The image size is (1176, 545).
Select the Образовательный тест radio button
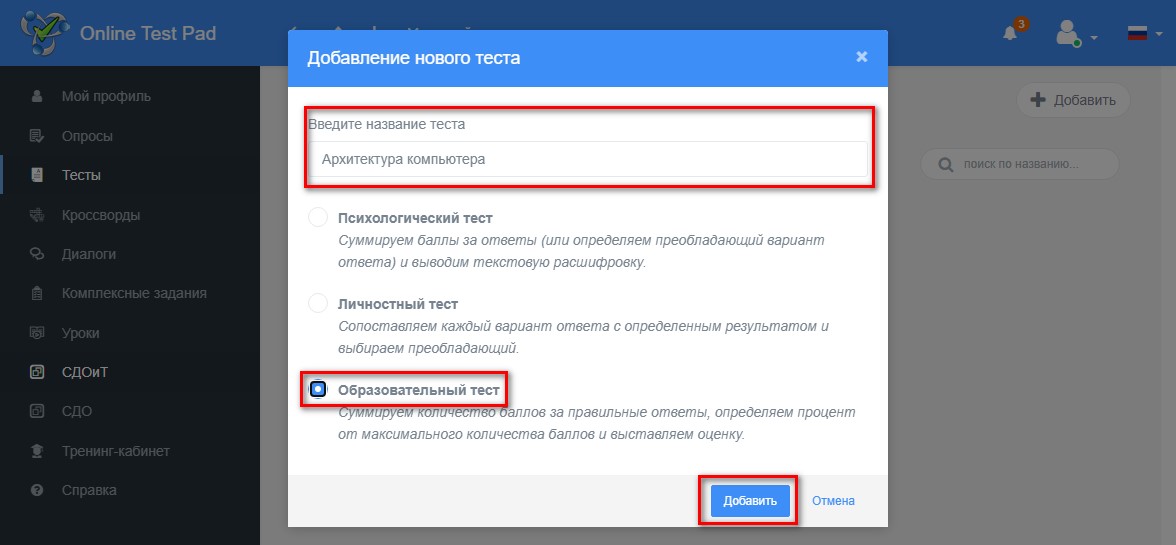[319, 389]
